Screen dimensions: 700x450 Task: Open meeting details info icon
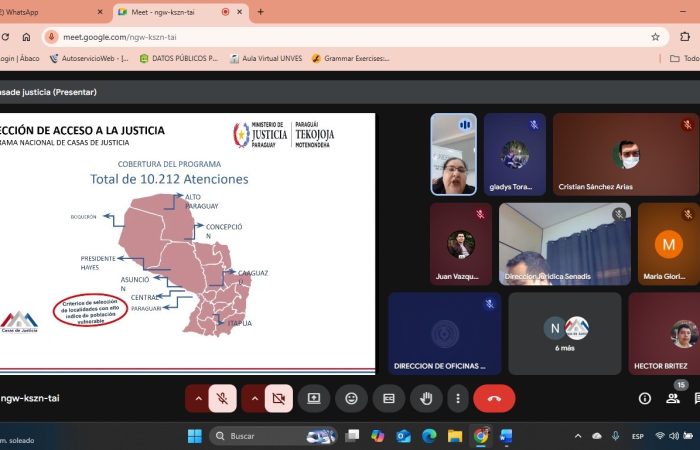click(x=645, y=398)
